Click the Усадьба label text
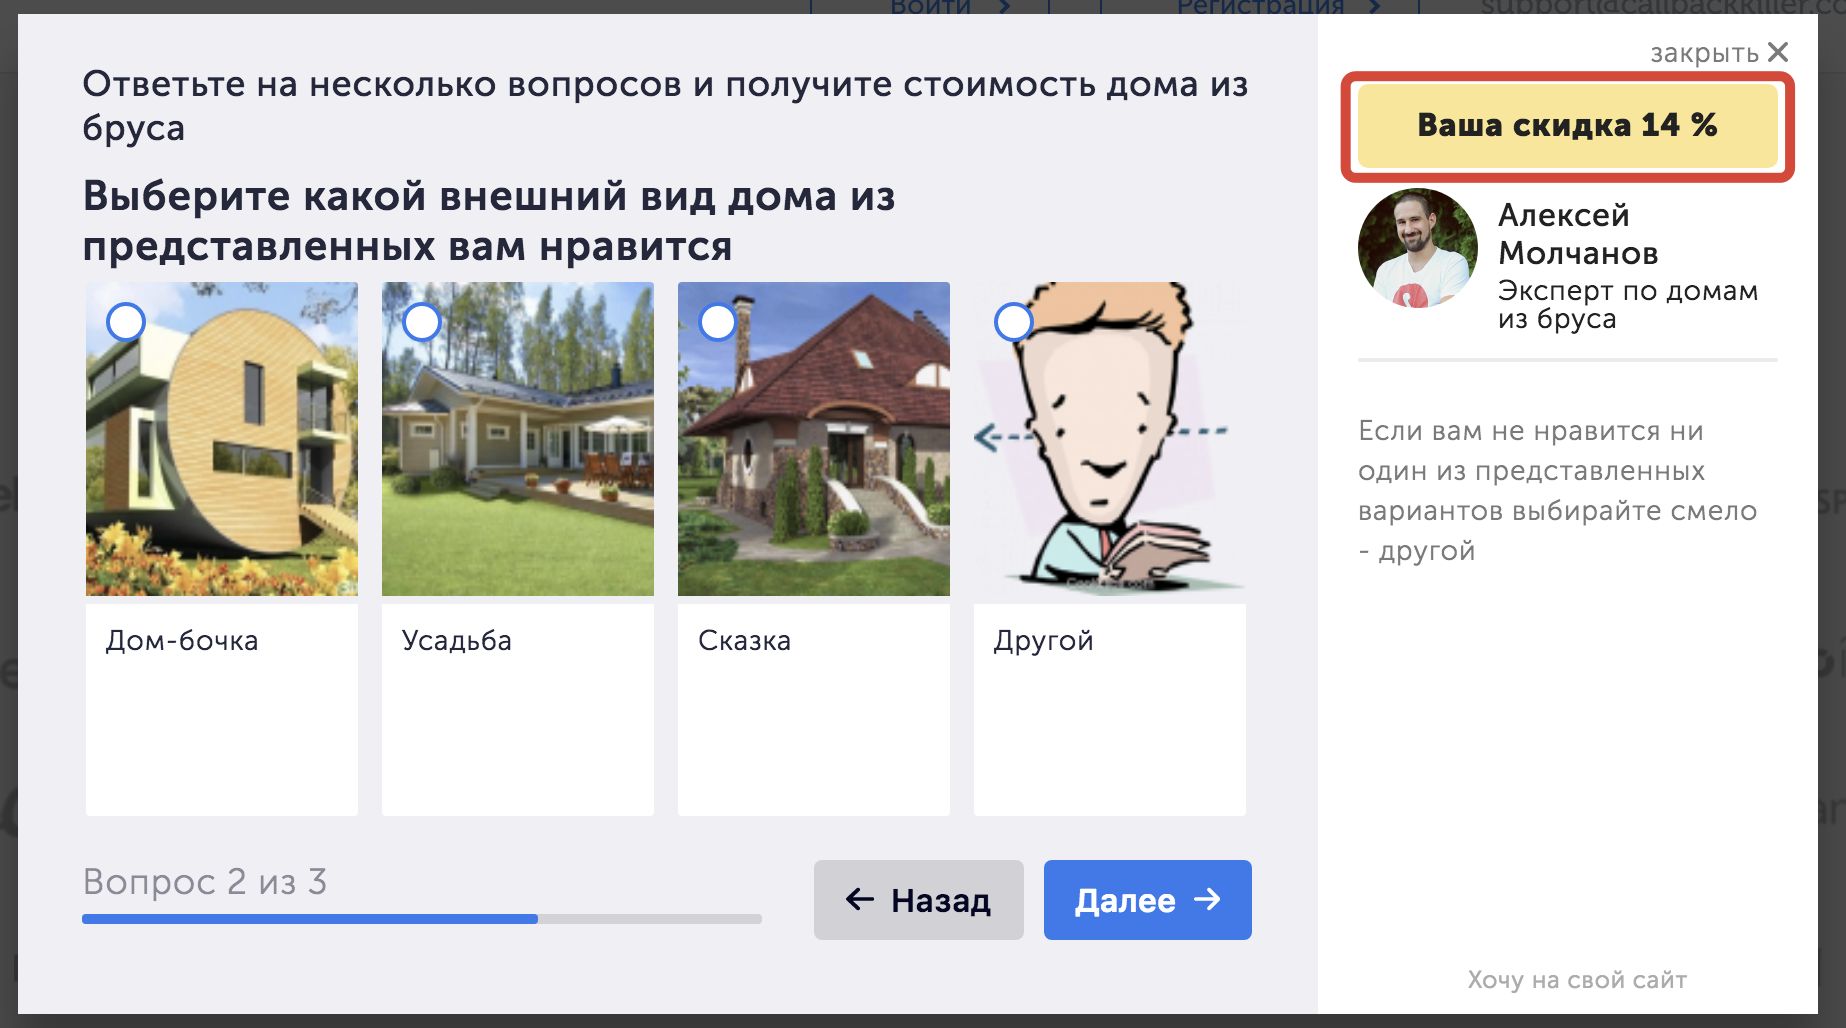Image resolution: width=1846 pixels, height=1028 pixels. coord(457,640)
